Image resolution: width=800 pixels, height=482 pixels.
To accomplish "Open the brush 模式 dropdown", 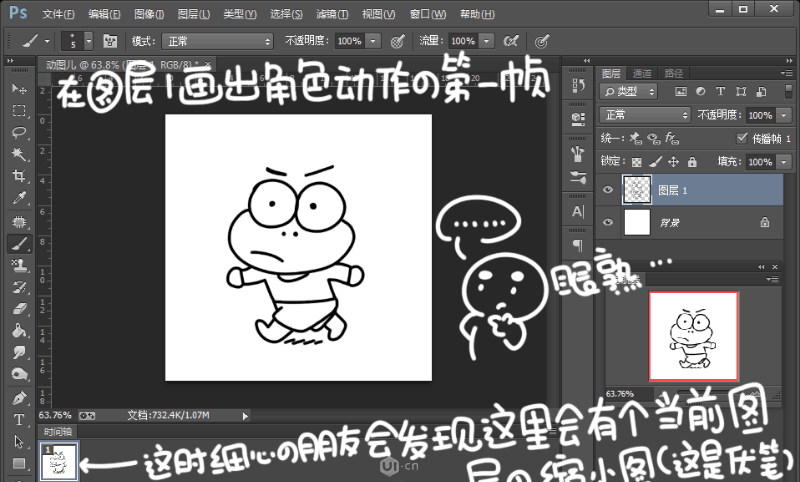I will [x=217, y=41].
